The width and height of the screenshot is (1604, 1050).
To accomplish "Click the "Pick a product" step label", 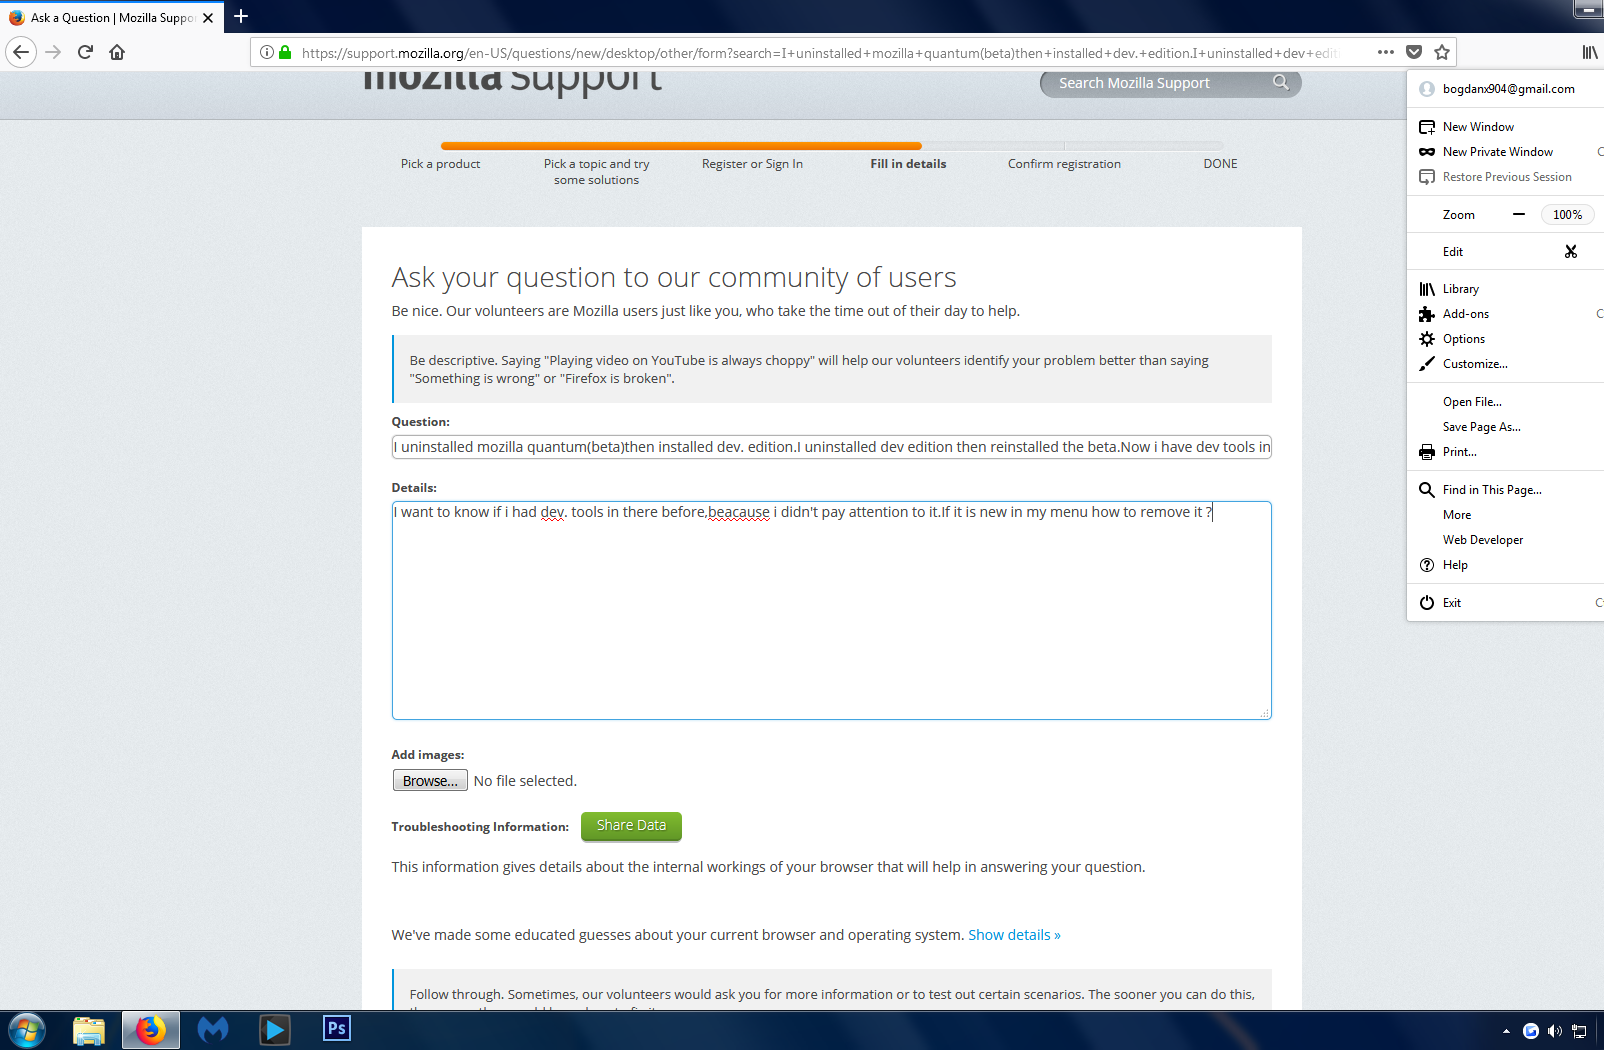I will point(440,164).
